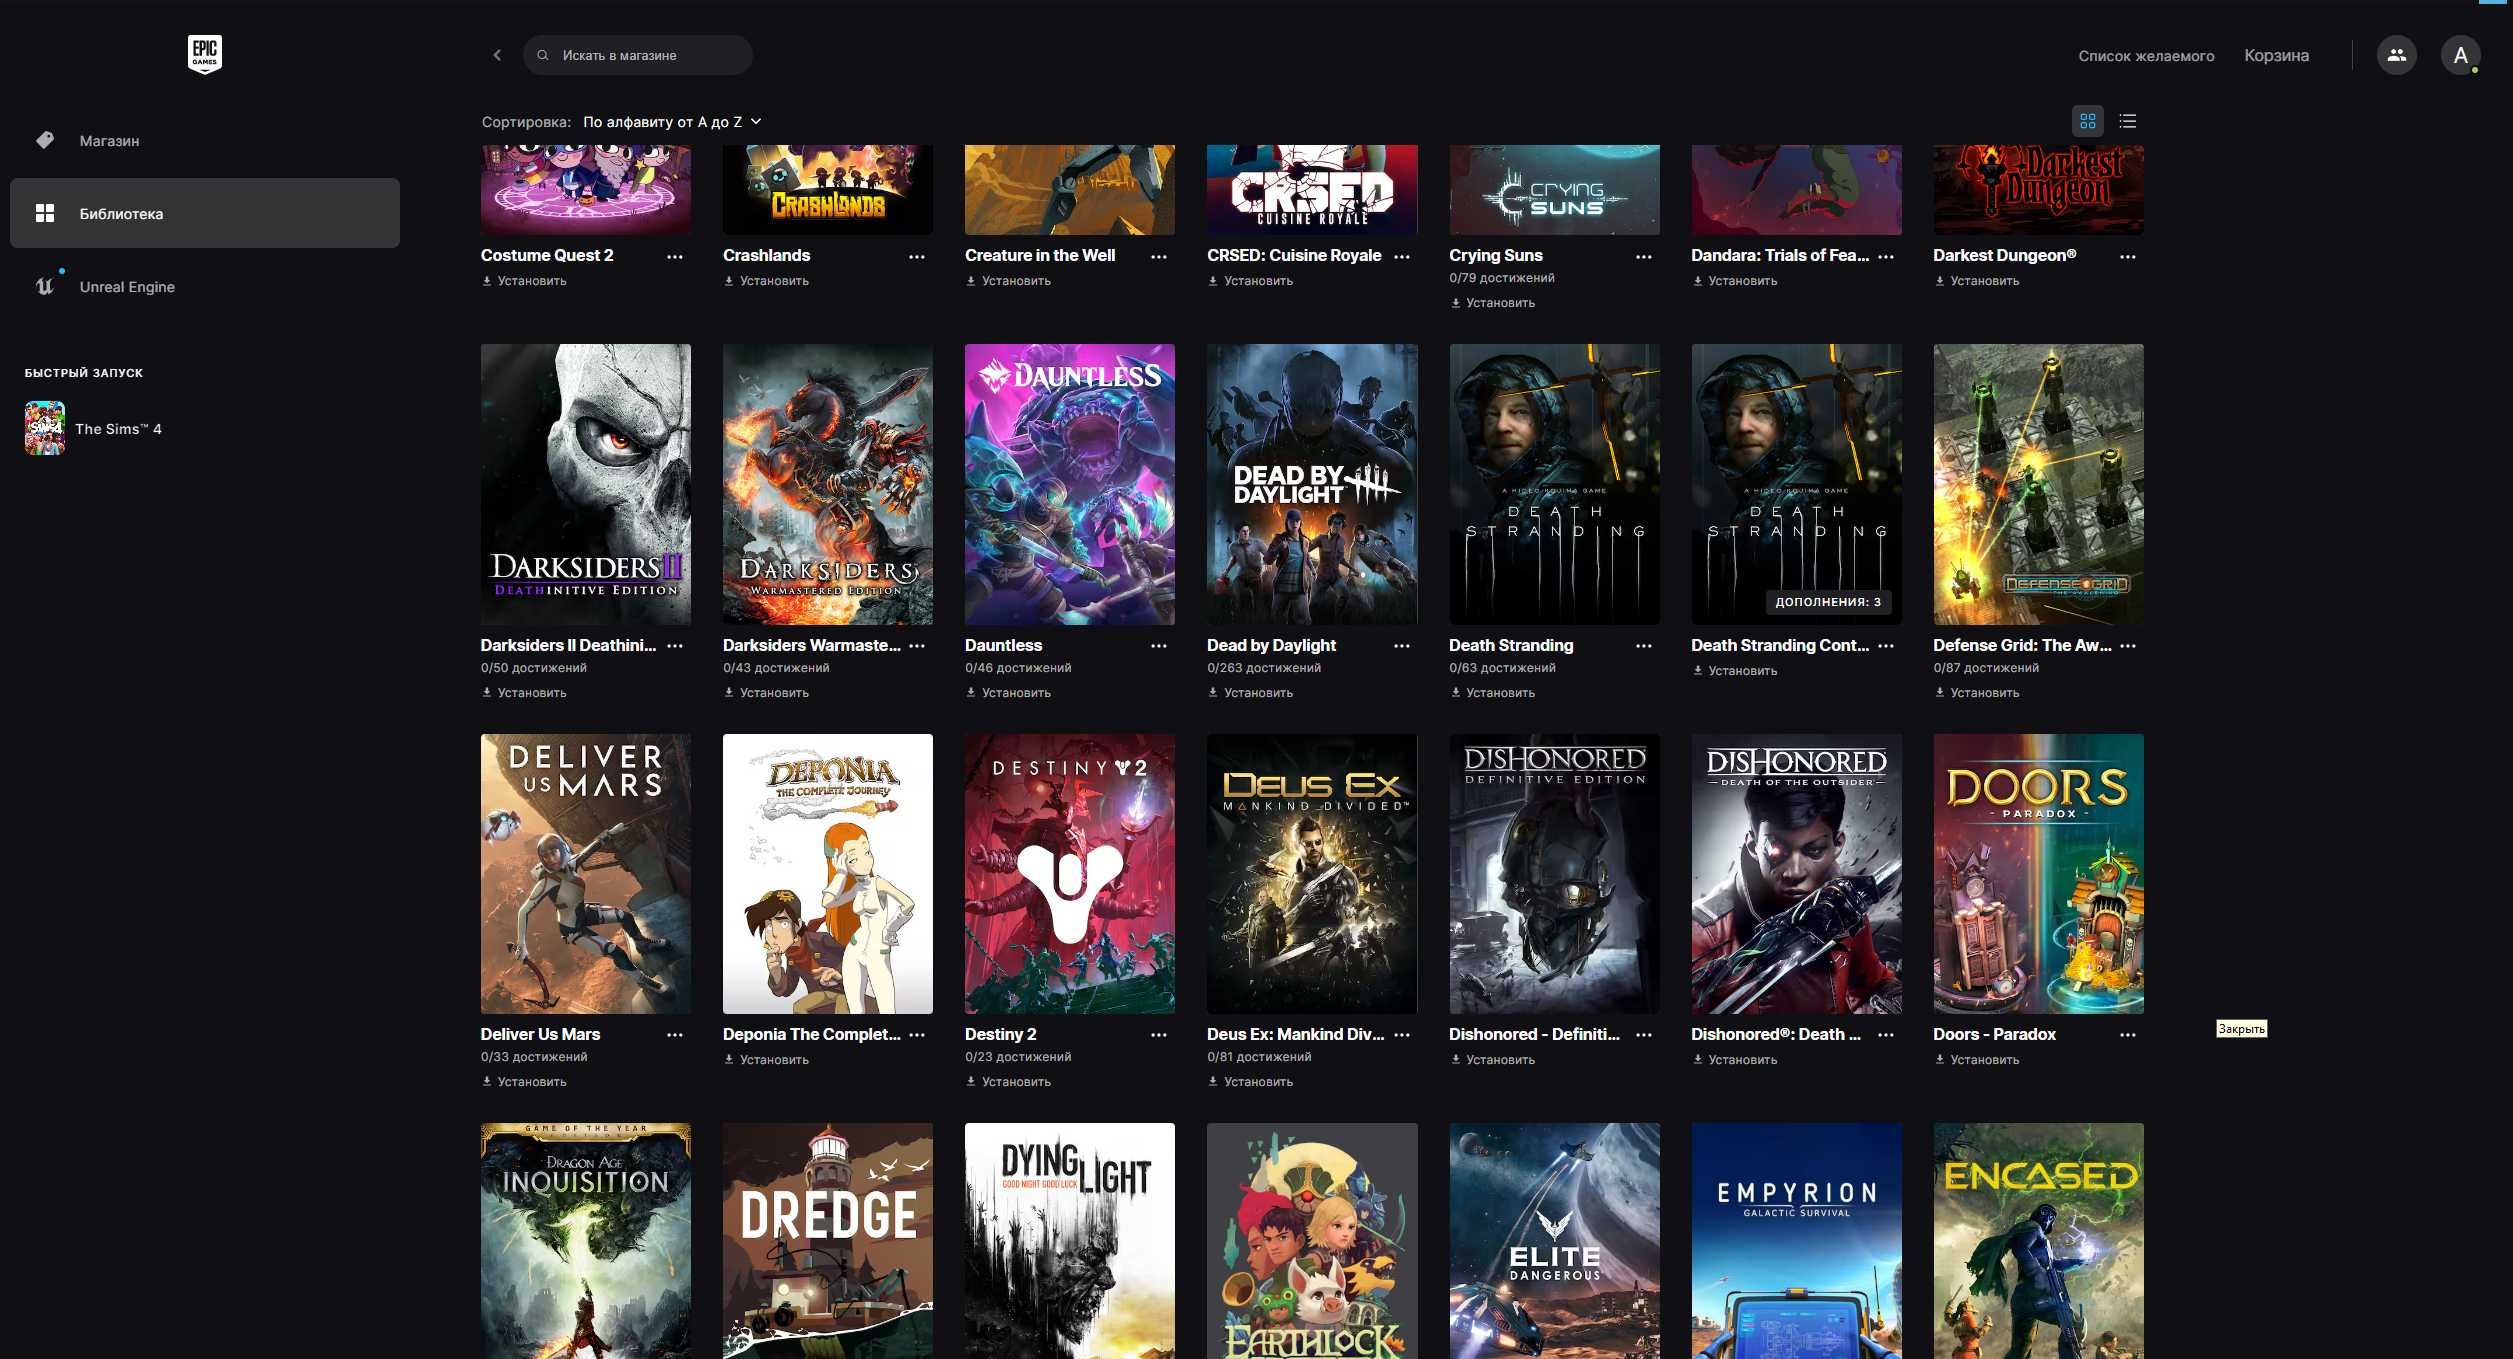Open options menu for Darksiders II Deathinitive
The image size is (2513, 1359).
[x=675, y=646]
